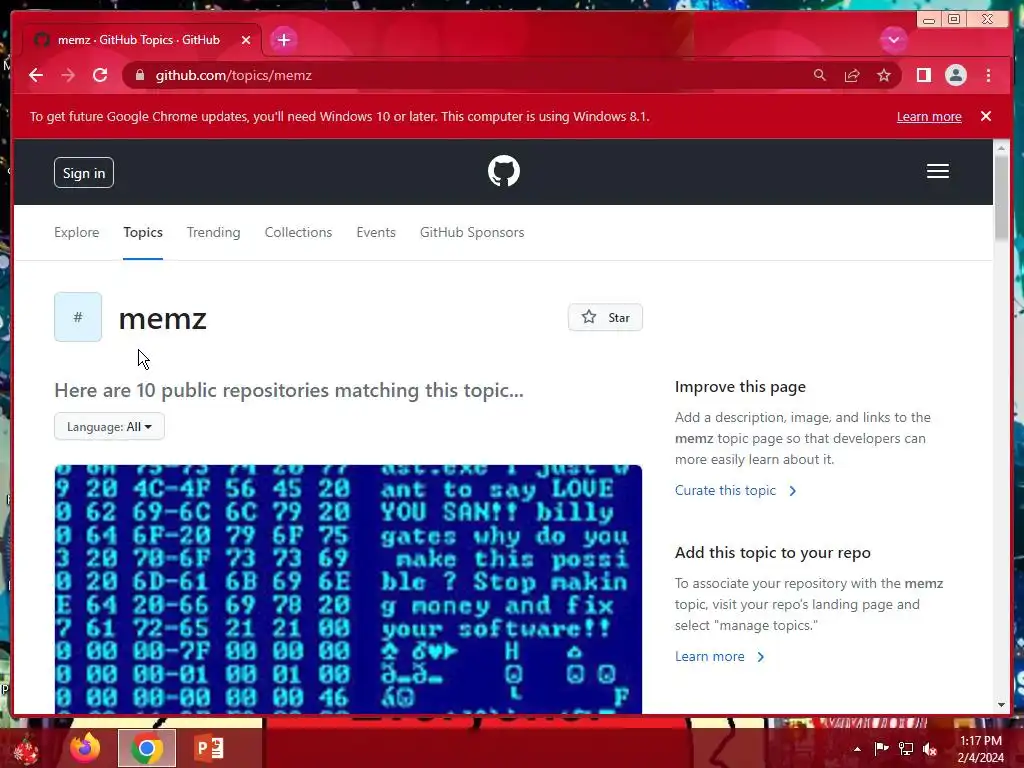Click 'Add this topic to your repo' heading
1024x768 pixels.
point(773,552)
